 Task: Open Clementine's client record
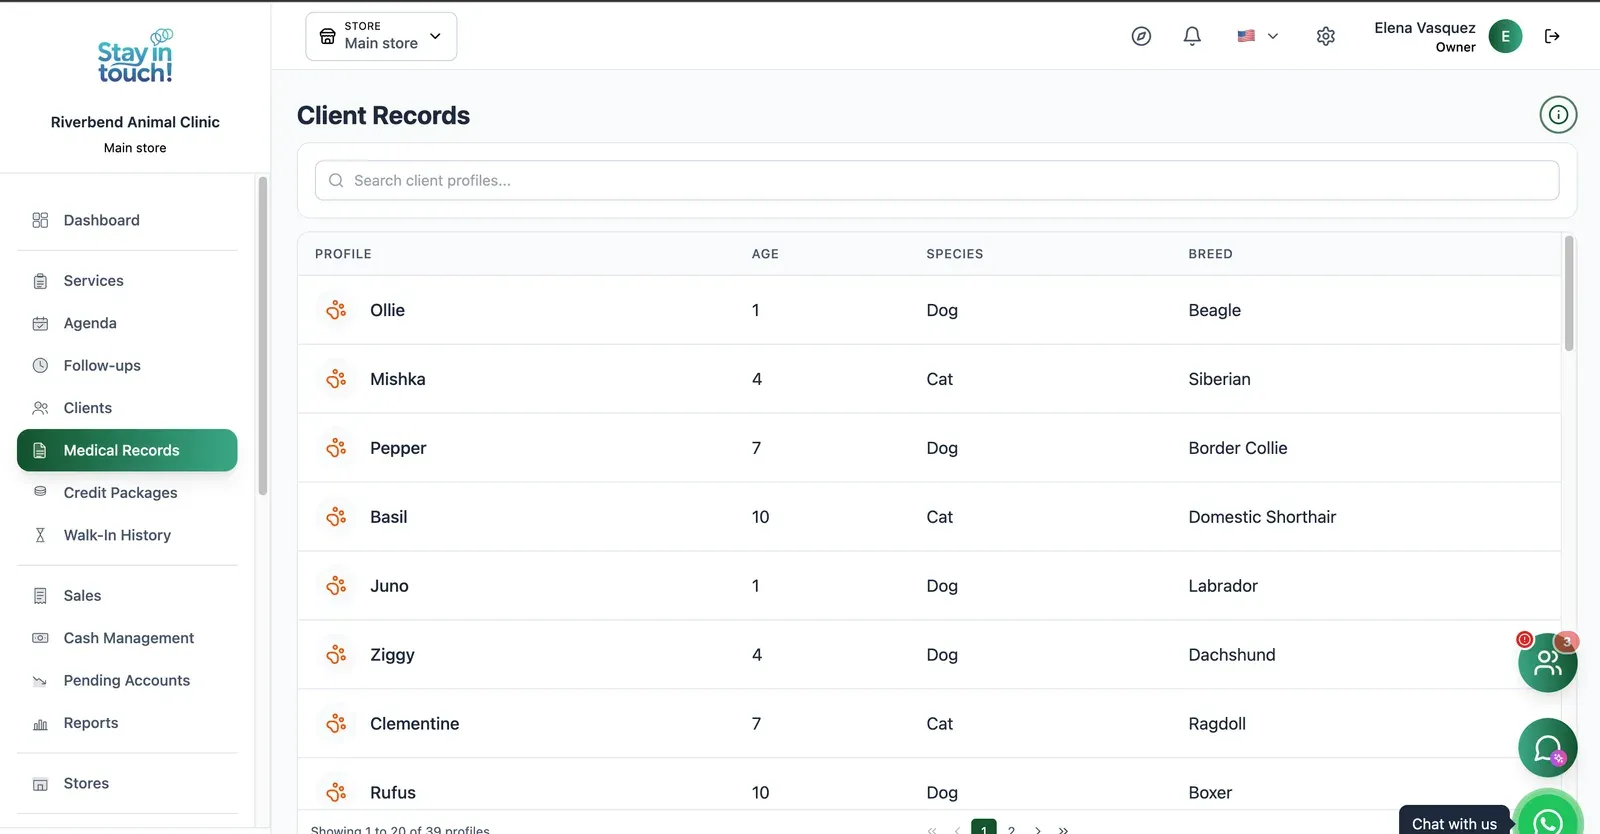[929, 724]
